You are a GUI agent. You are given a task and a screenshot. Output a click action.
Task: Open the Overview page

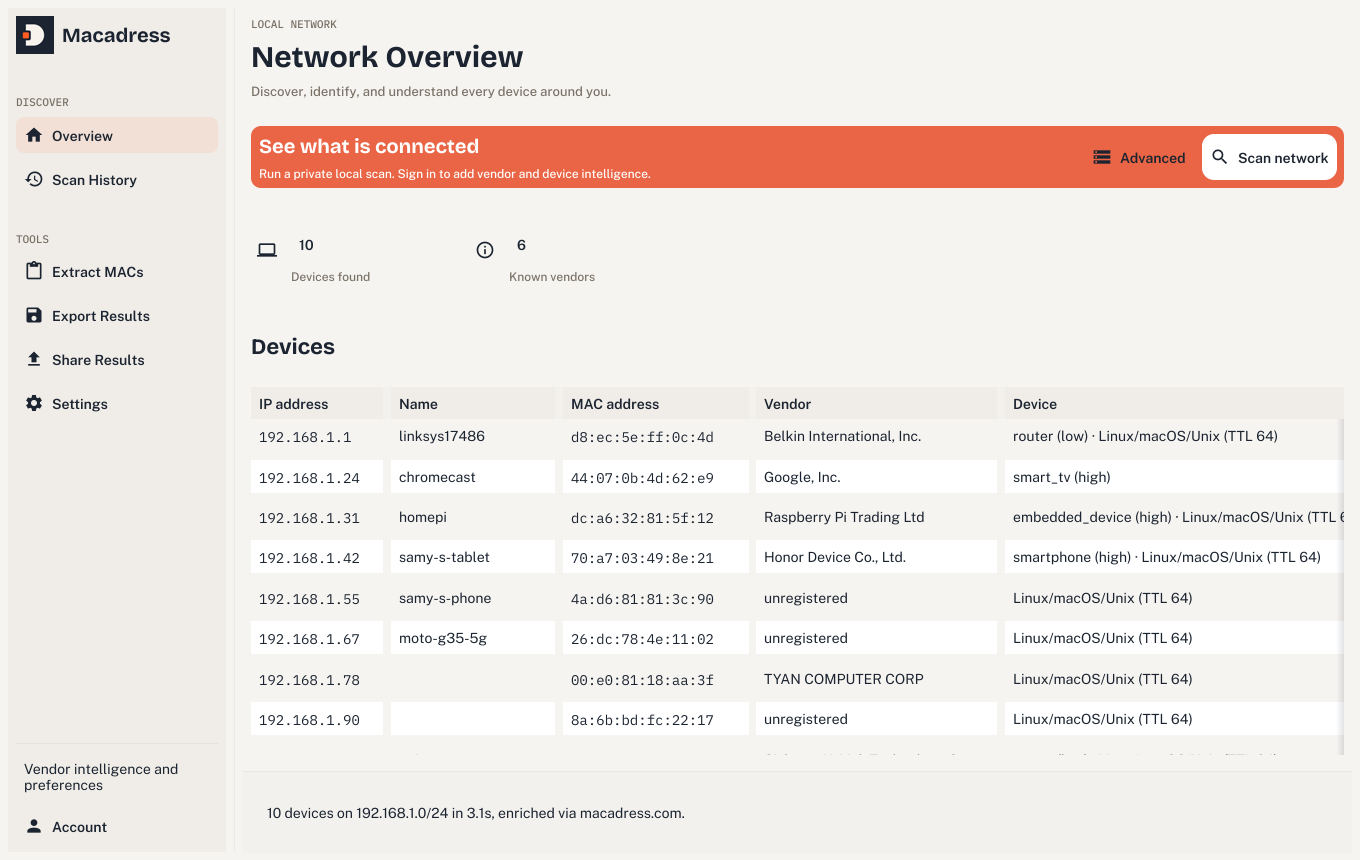[x=117, y=136]
